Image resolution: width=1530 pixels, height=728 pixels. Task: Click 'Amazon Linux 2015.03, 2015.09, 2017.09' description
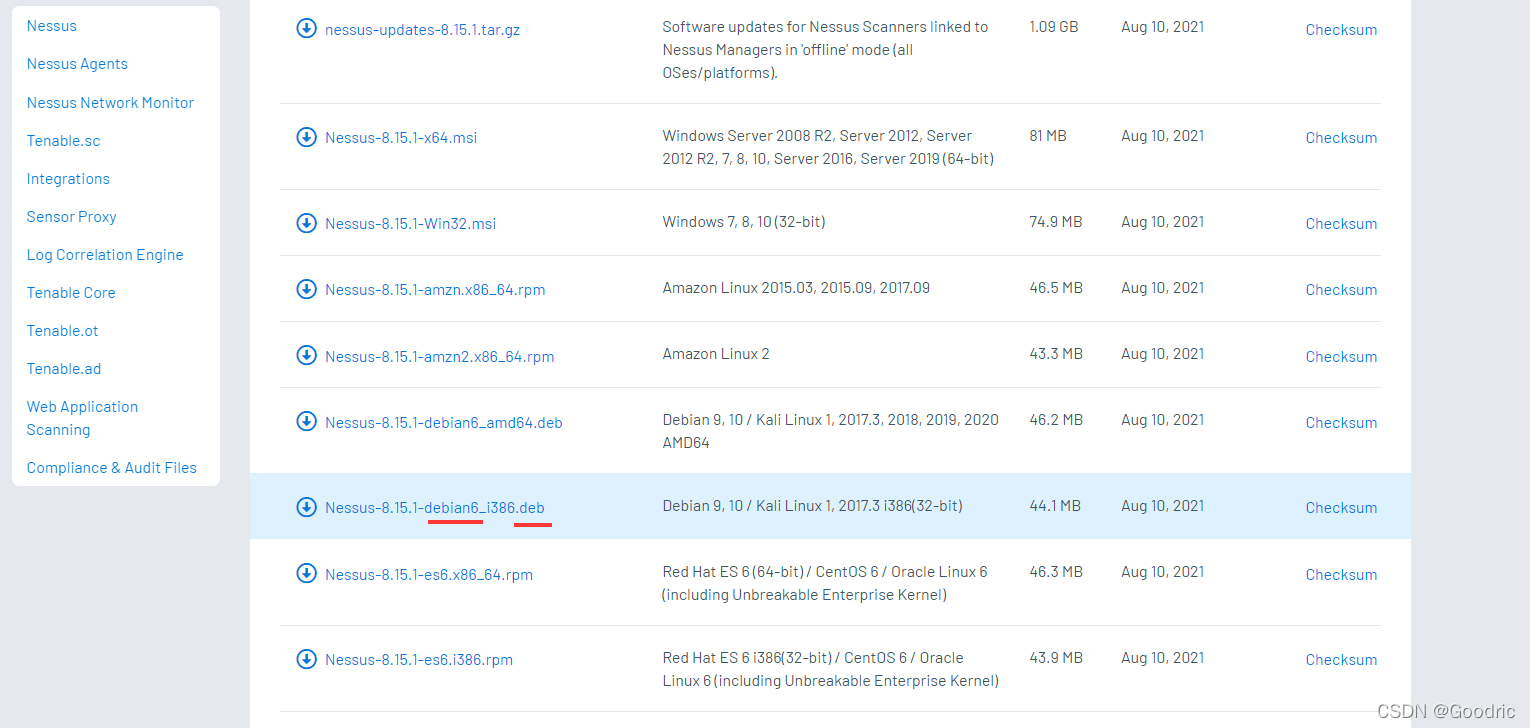coord(796,288)
